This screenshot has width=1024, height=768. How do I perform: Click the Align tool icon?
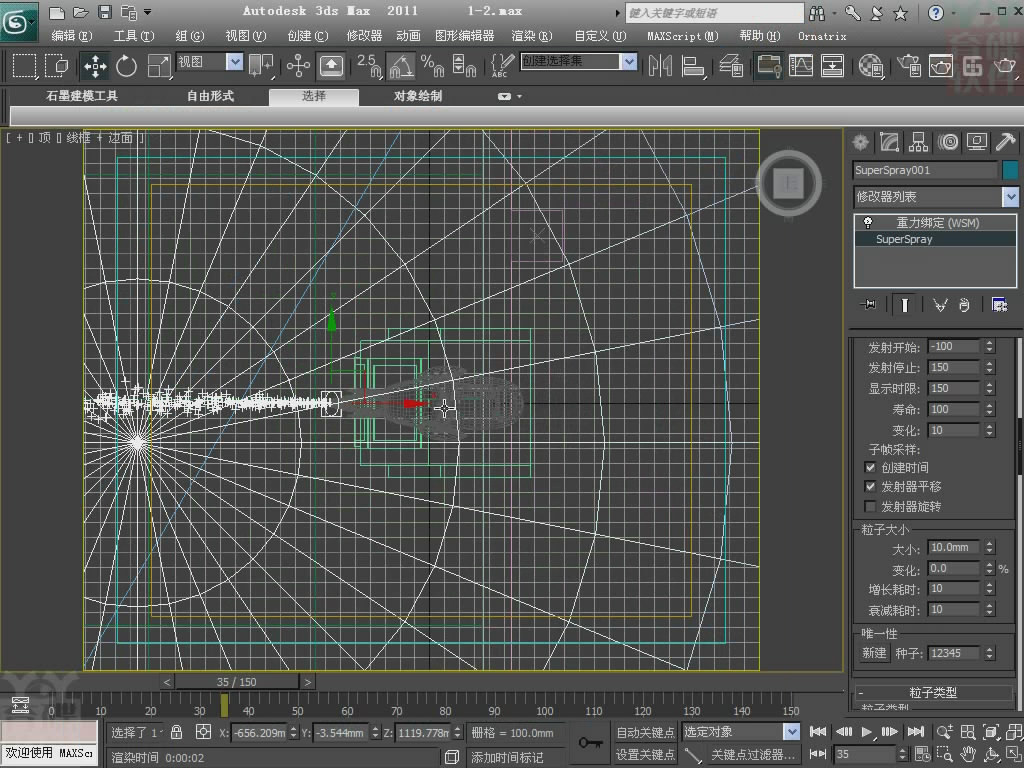point(692,66)
